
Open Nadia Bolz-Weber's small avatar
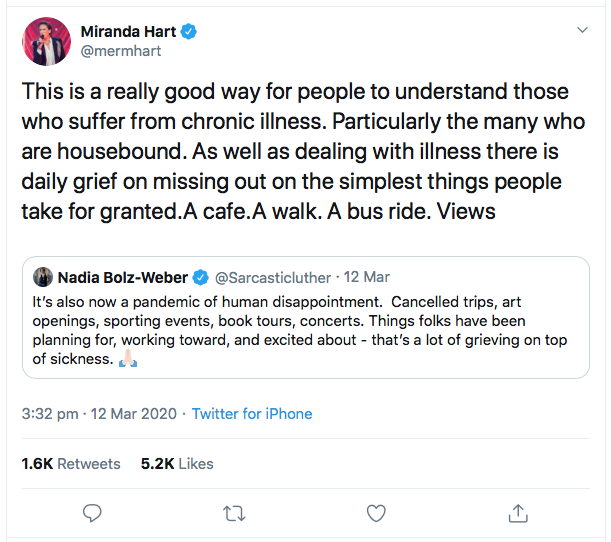tap(43, 277)
